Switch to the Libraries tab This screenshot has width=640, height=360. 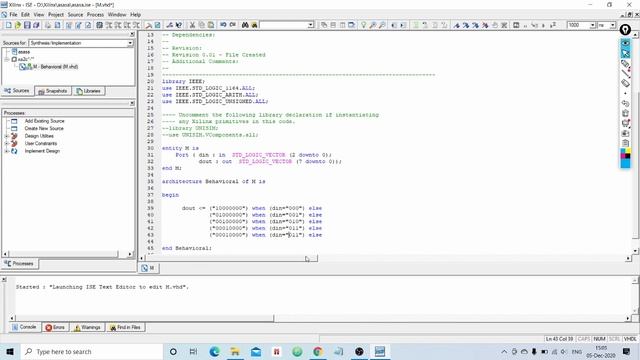click(89, 91)
